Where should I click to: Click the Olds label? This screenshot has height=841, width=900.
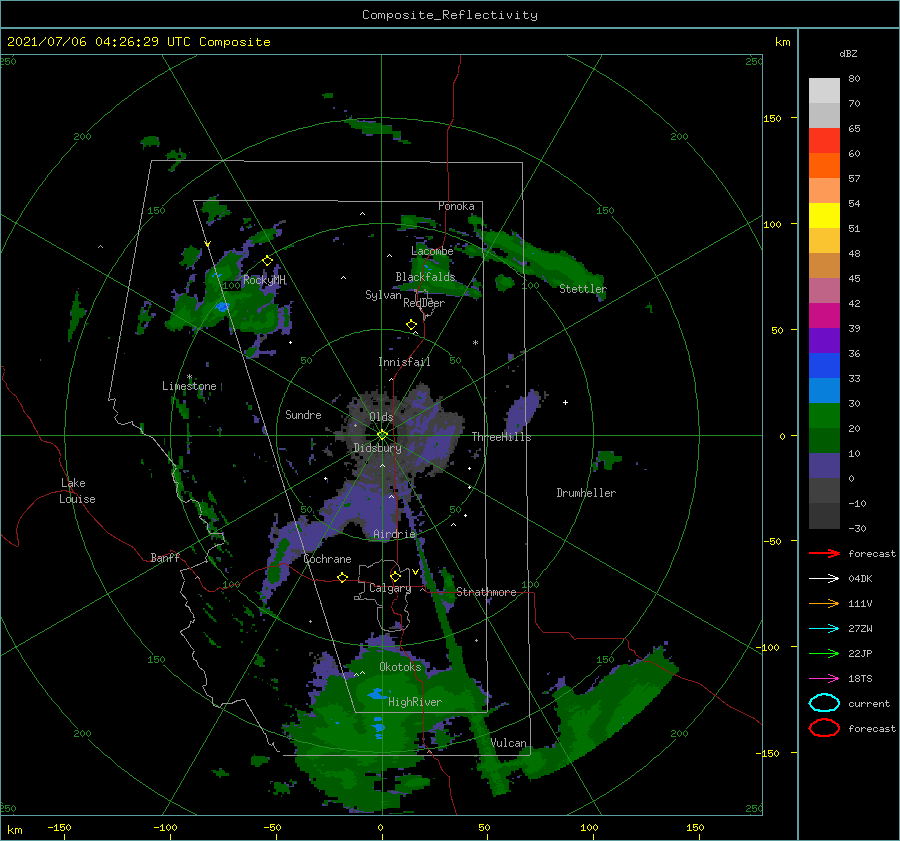click(381, 416)
